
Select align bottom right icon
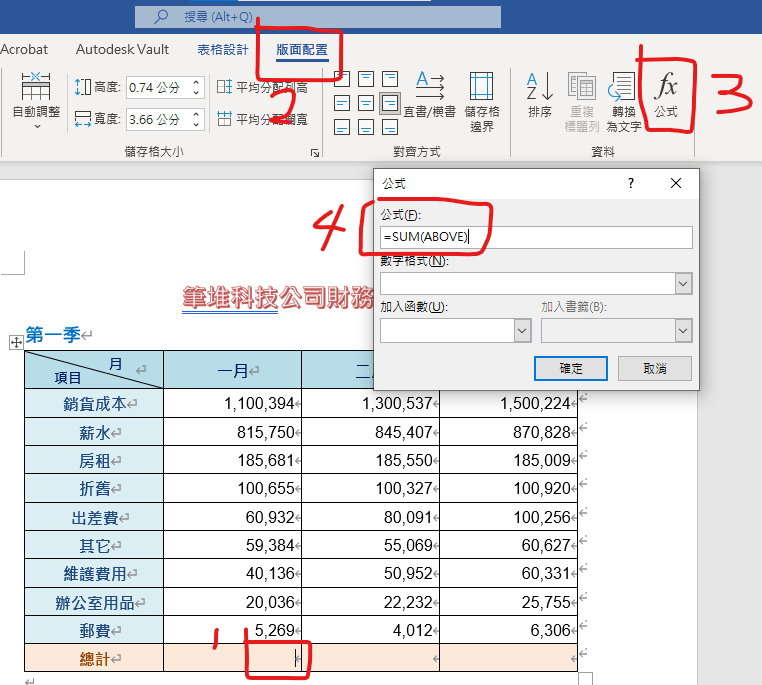(390, 127)
